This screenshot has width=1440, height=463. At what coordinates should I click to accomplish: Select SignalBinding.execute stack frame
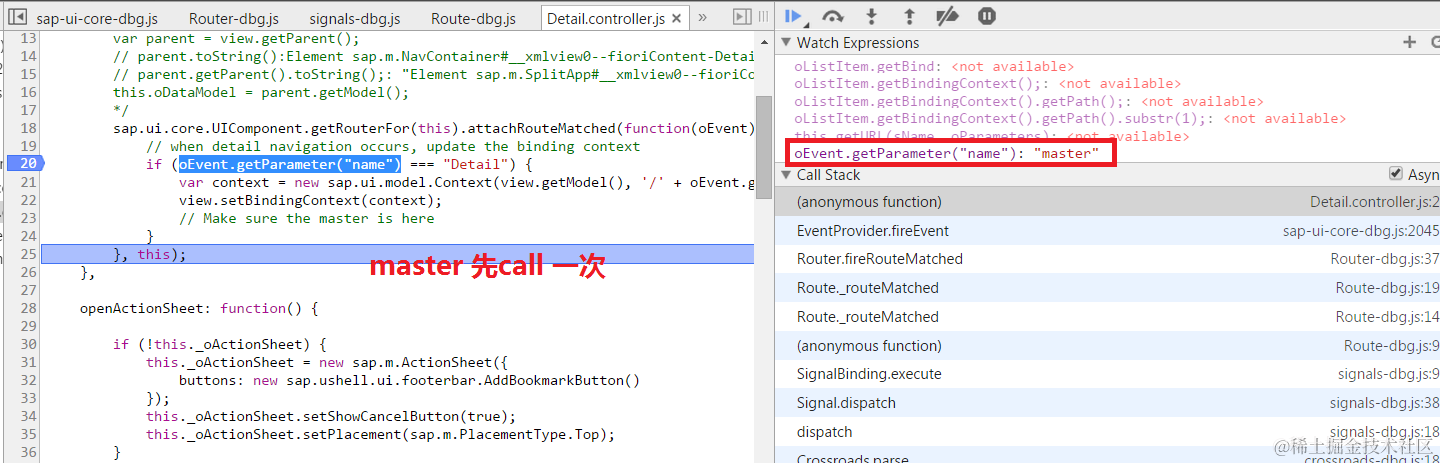[1107, 374]
